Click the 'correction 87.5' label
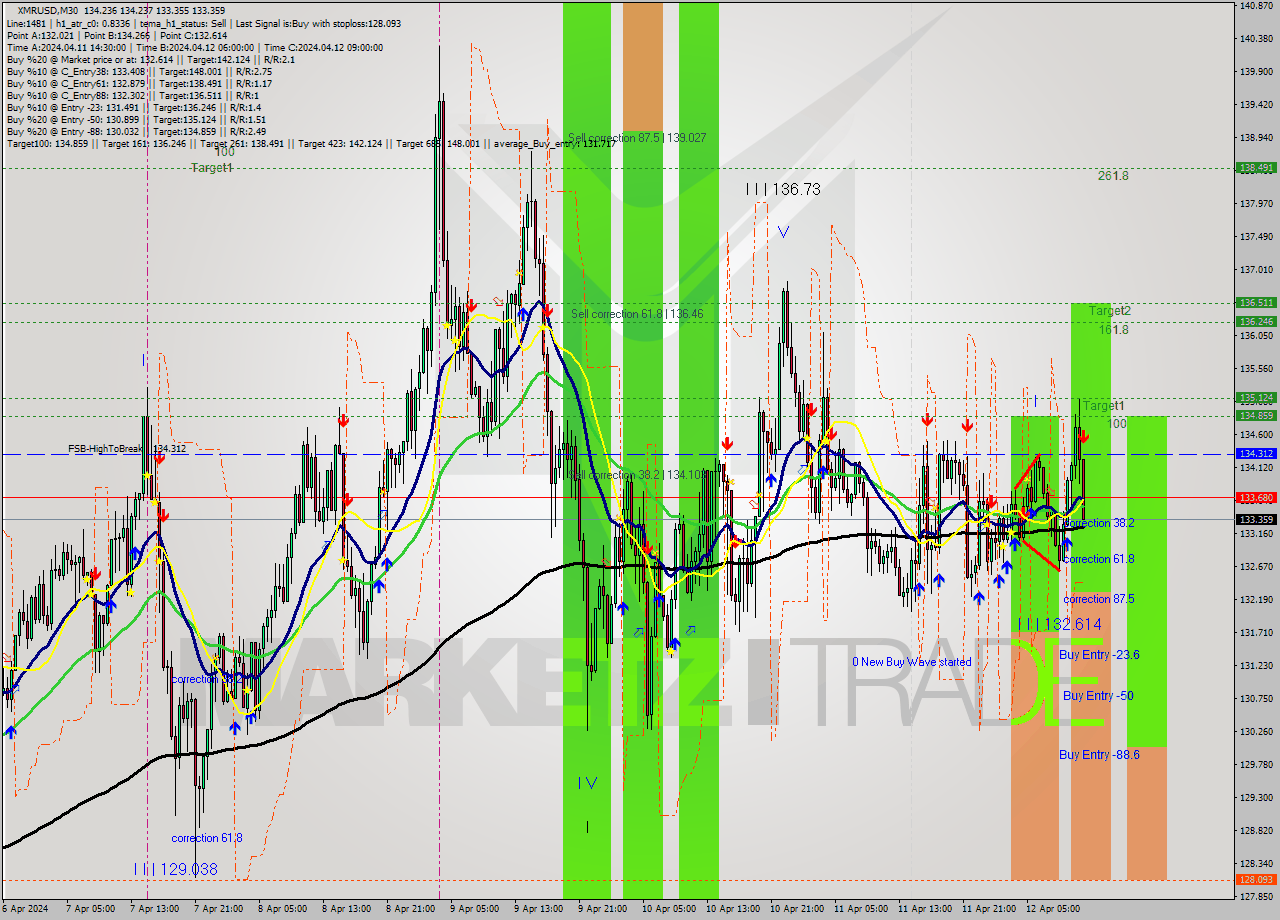 [x=1099, y=599]
